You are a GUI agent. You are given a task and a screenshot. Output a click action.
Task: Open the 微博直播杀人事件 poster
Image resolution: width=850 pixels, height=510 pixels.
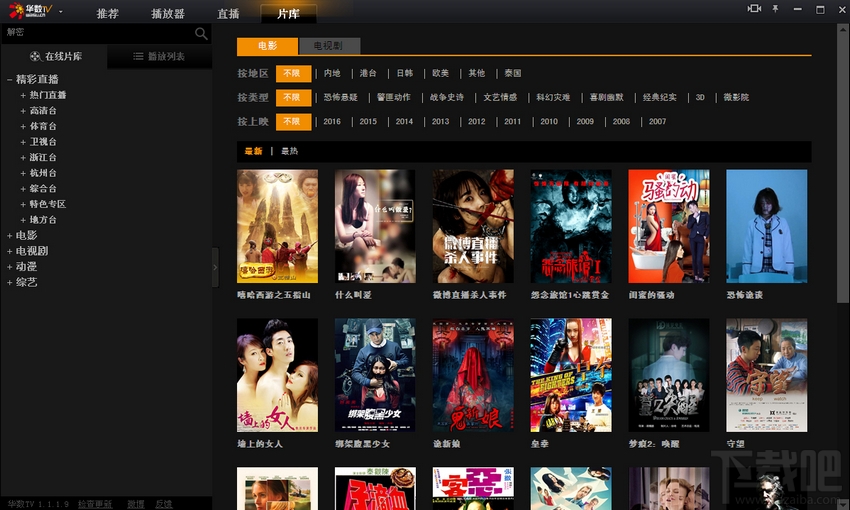tap(473, 227)
